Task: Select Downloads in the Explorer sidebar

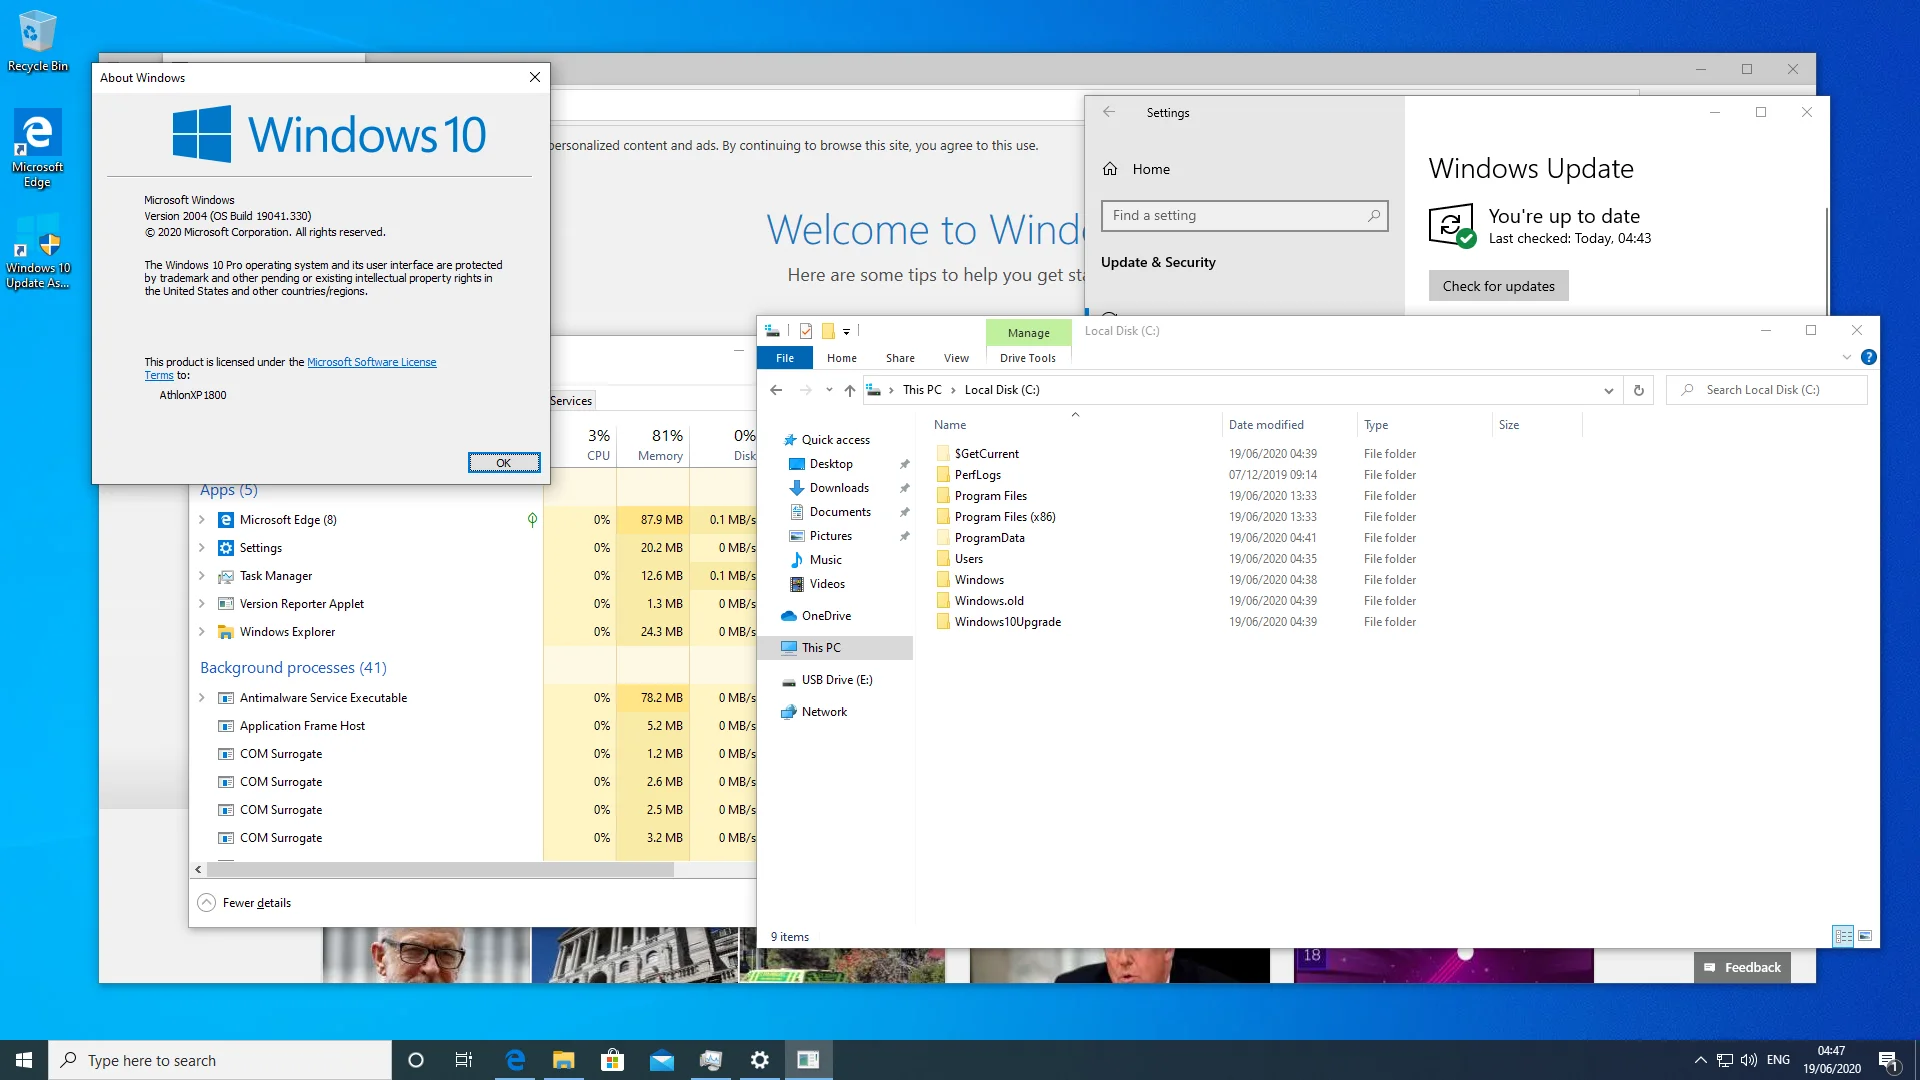Action: 839,488
